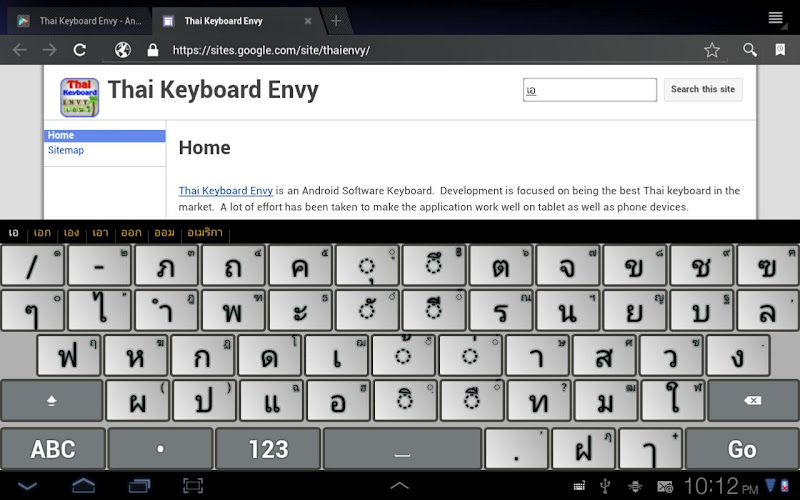This screenshot has height=500, width=800.
Task: Tap the space bar key
Action: point(403,449)
